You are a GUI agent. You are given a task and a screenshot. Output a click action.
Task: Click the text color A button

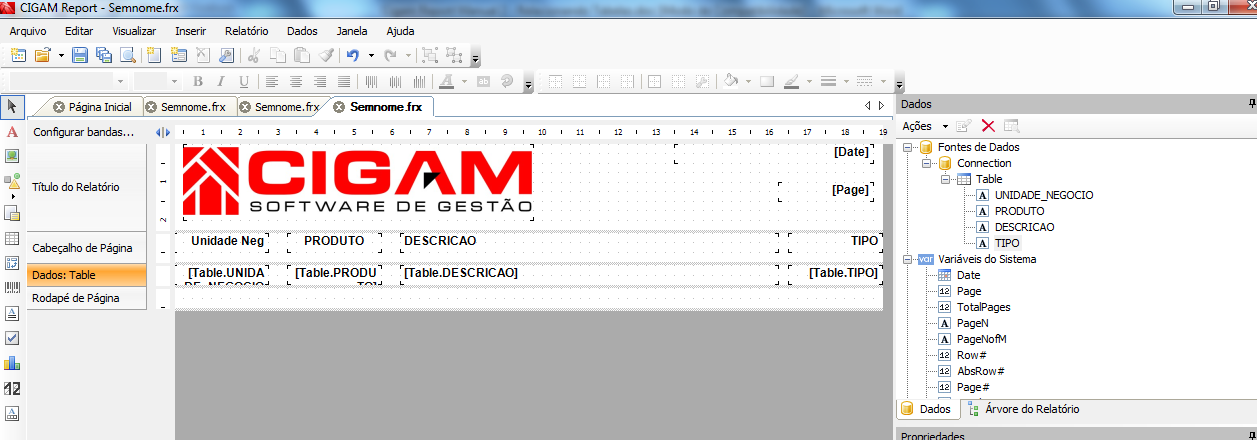coord(446,81)
